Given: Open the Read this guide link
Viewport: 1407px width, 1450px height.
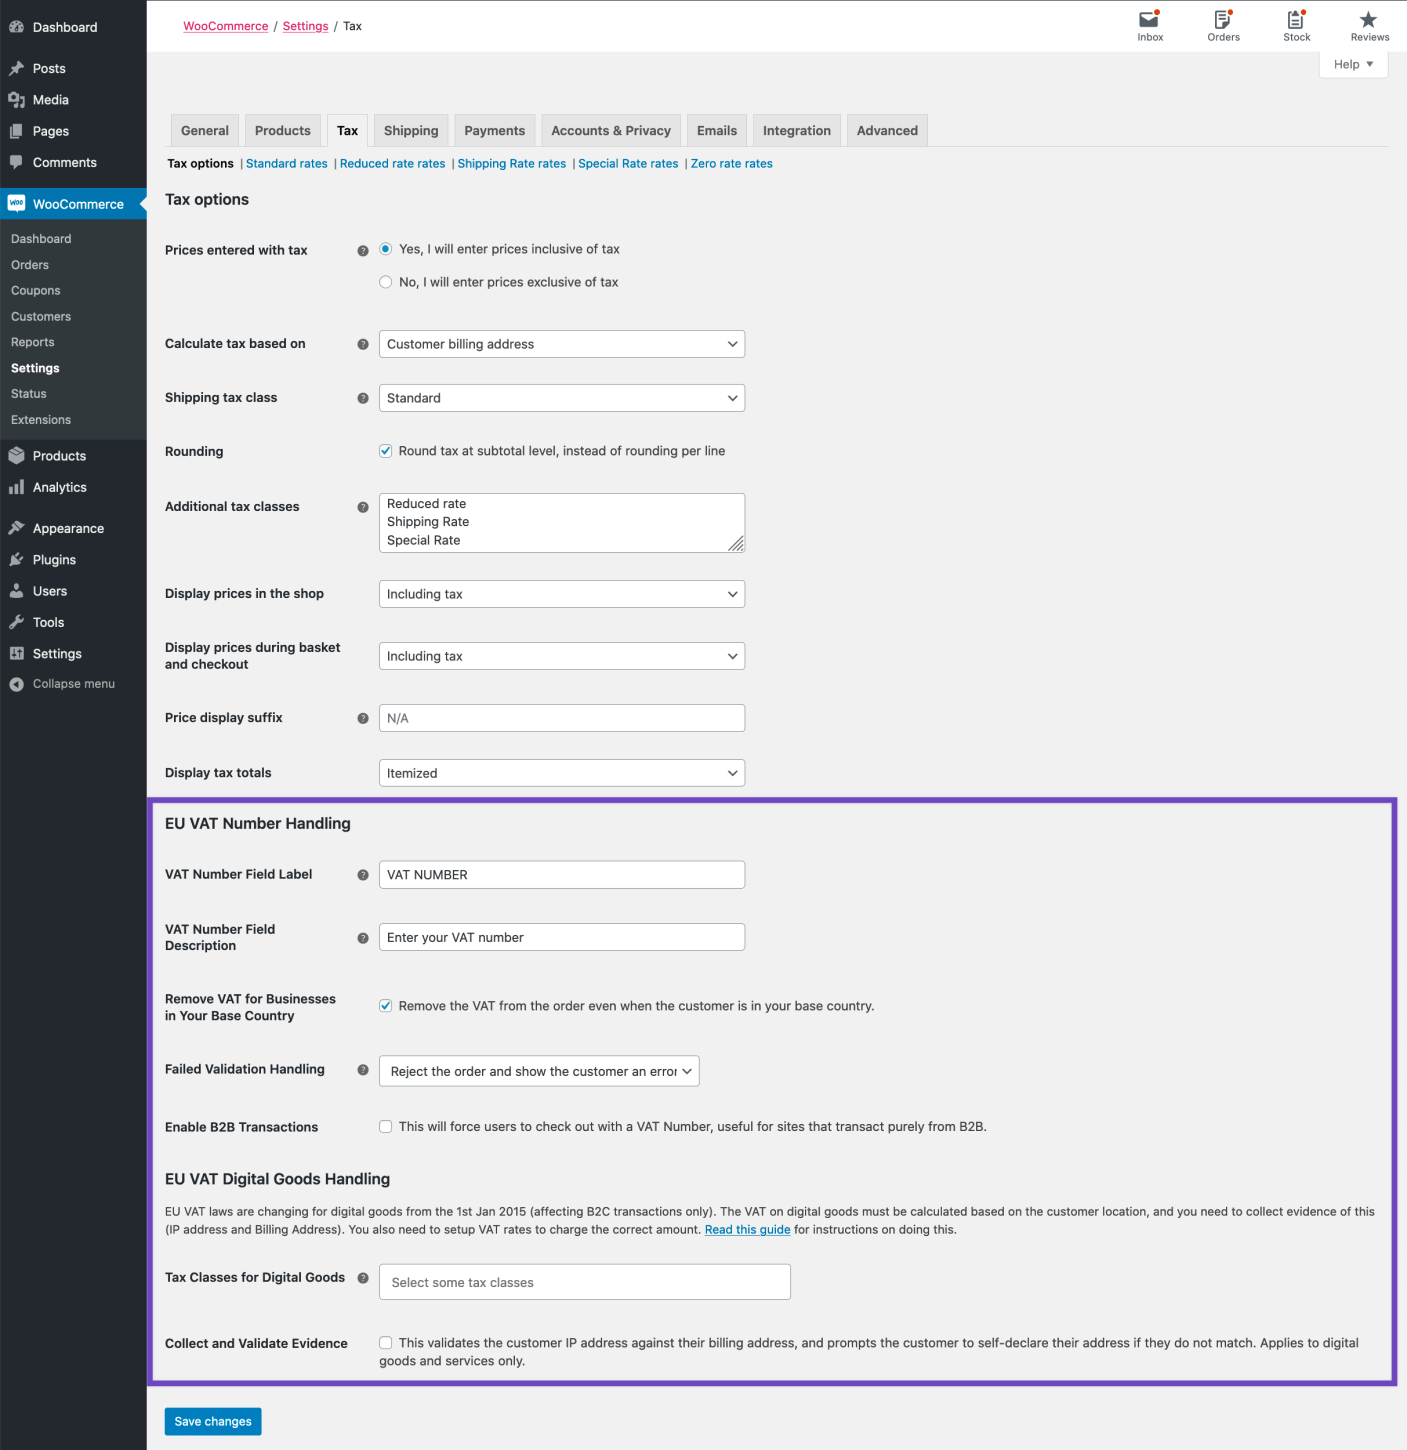Looking at the screenshot, I should [746, 1229].
